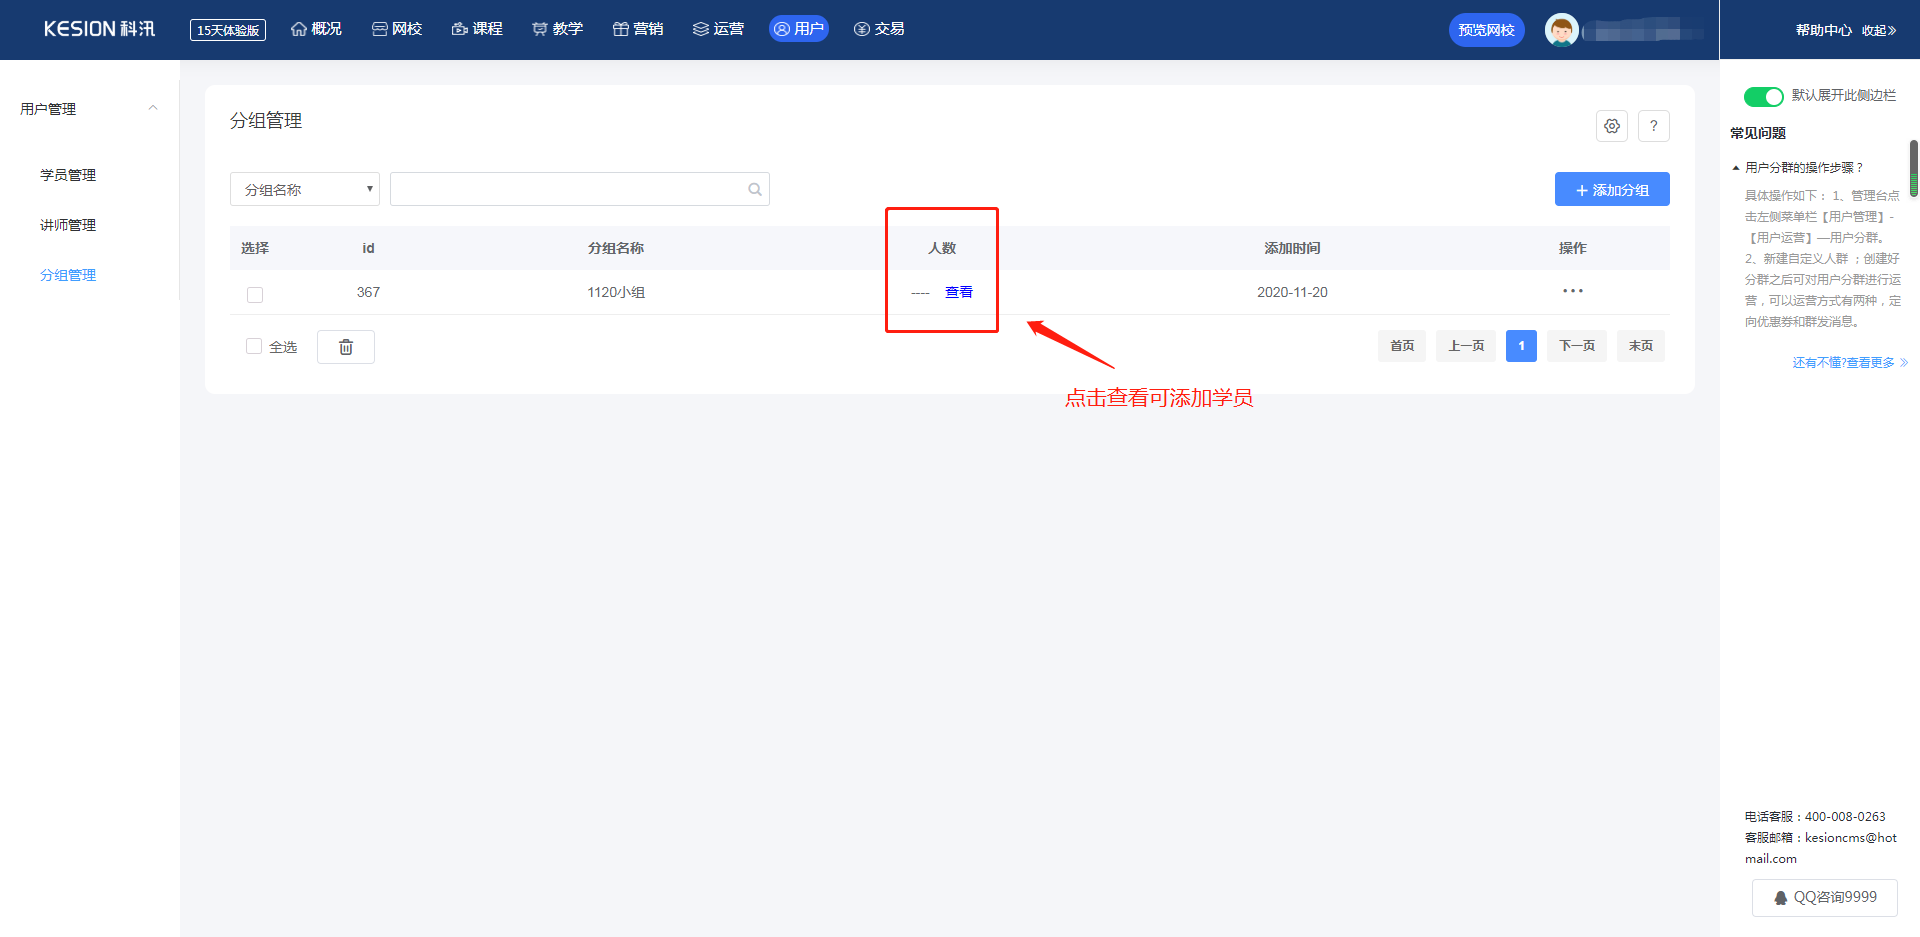Open 学员管理 in the sidebar

pyautogui.click(x=68, y=175)
